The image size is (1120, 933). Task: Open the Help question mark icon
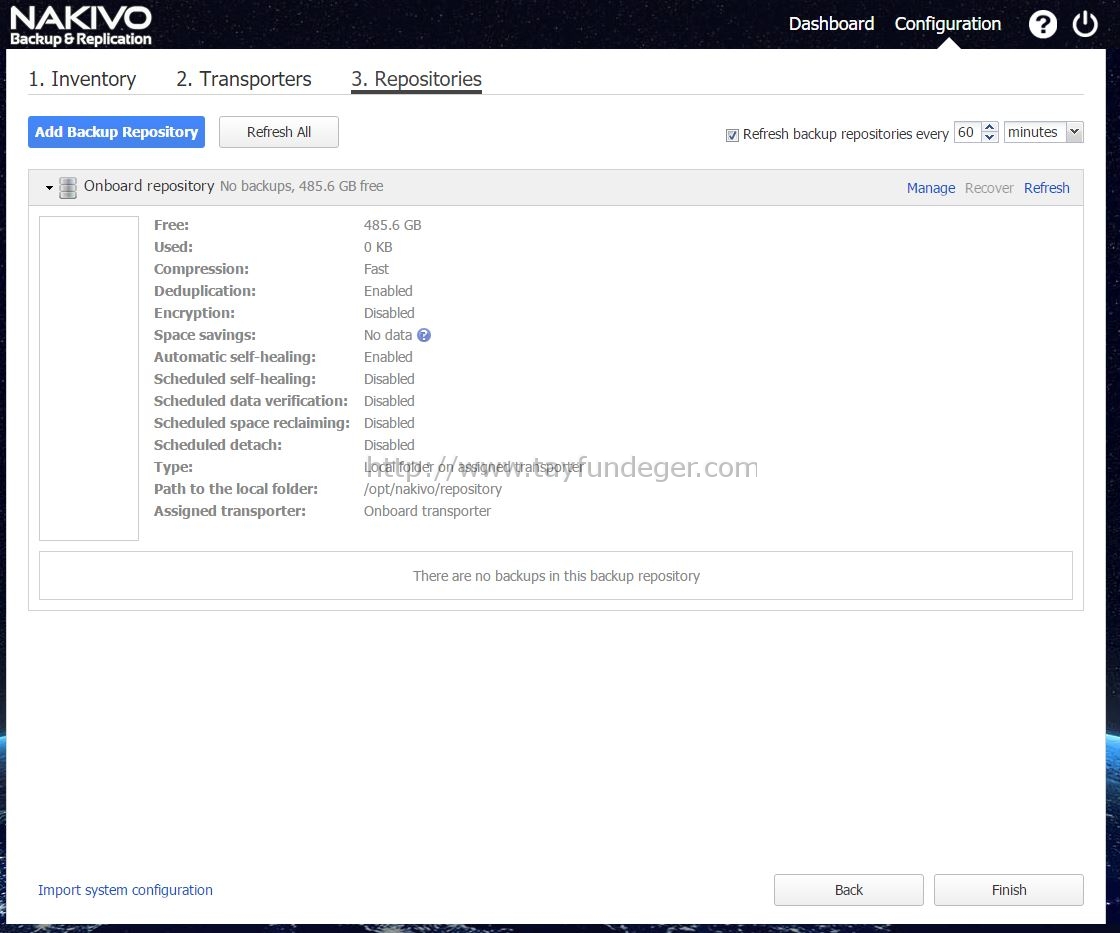point(1042,24)
